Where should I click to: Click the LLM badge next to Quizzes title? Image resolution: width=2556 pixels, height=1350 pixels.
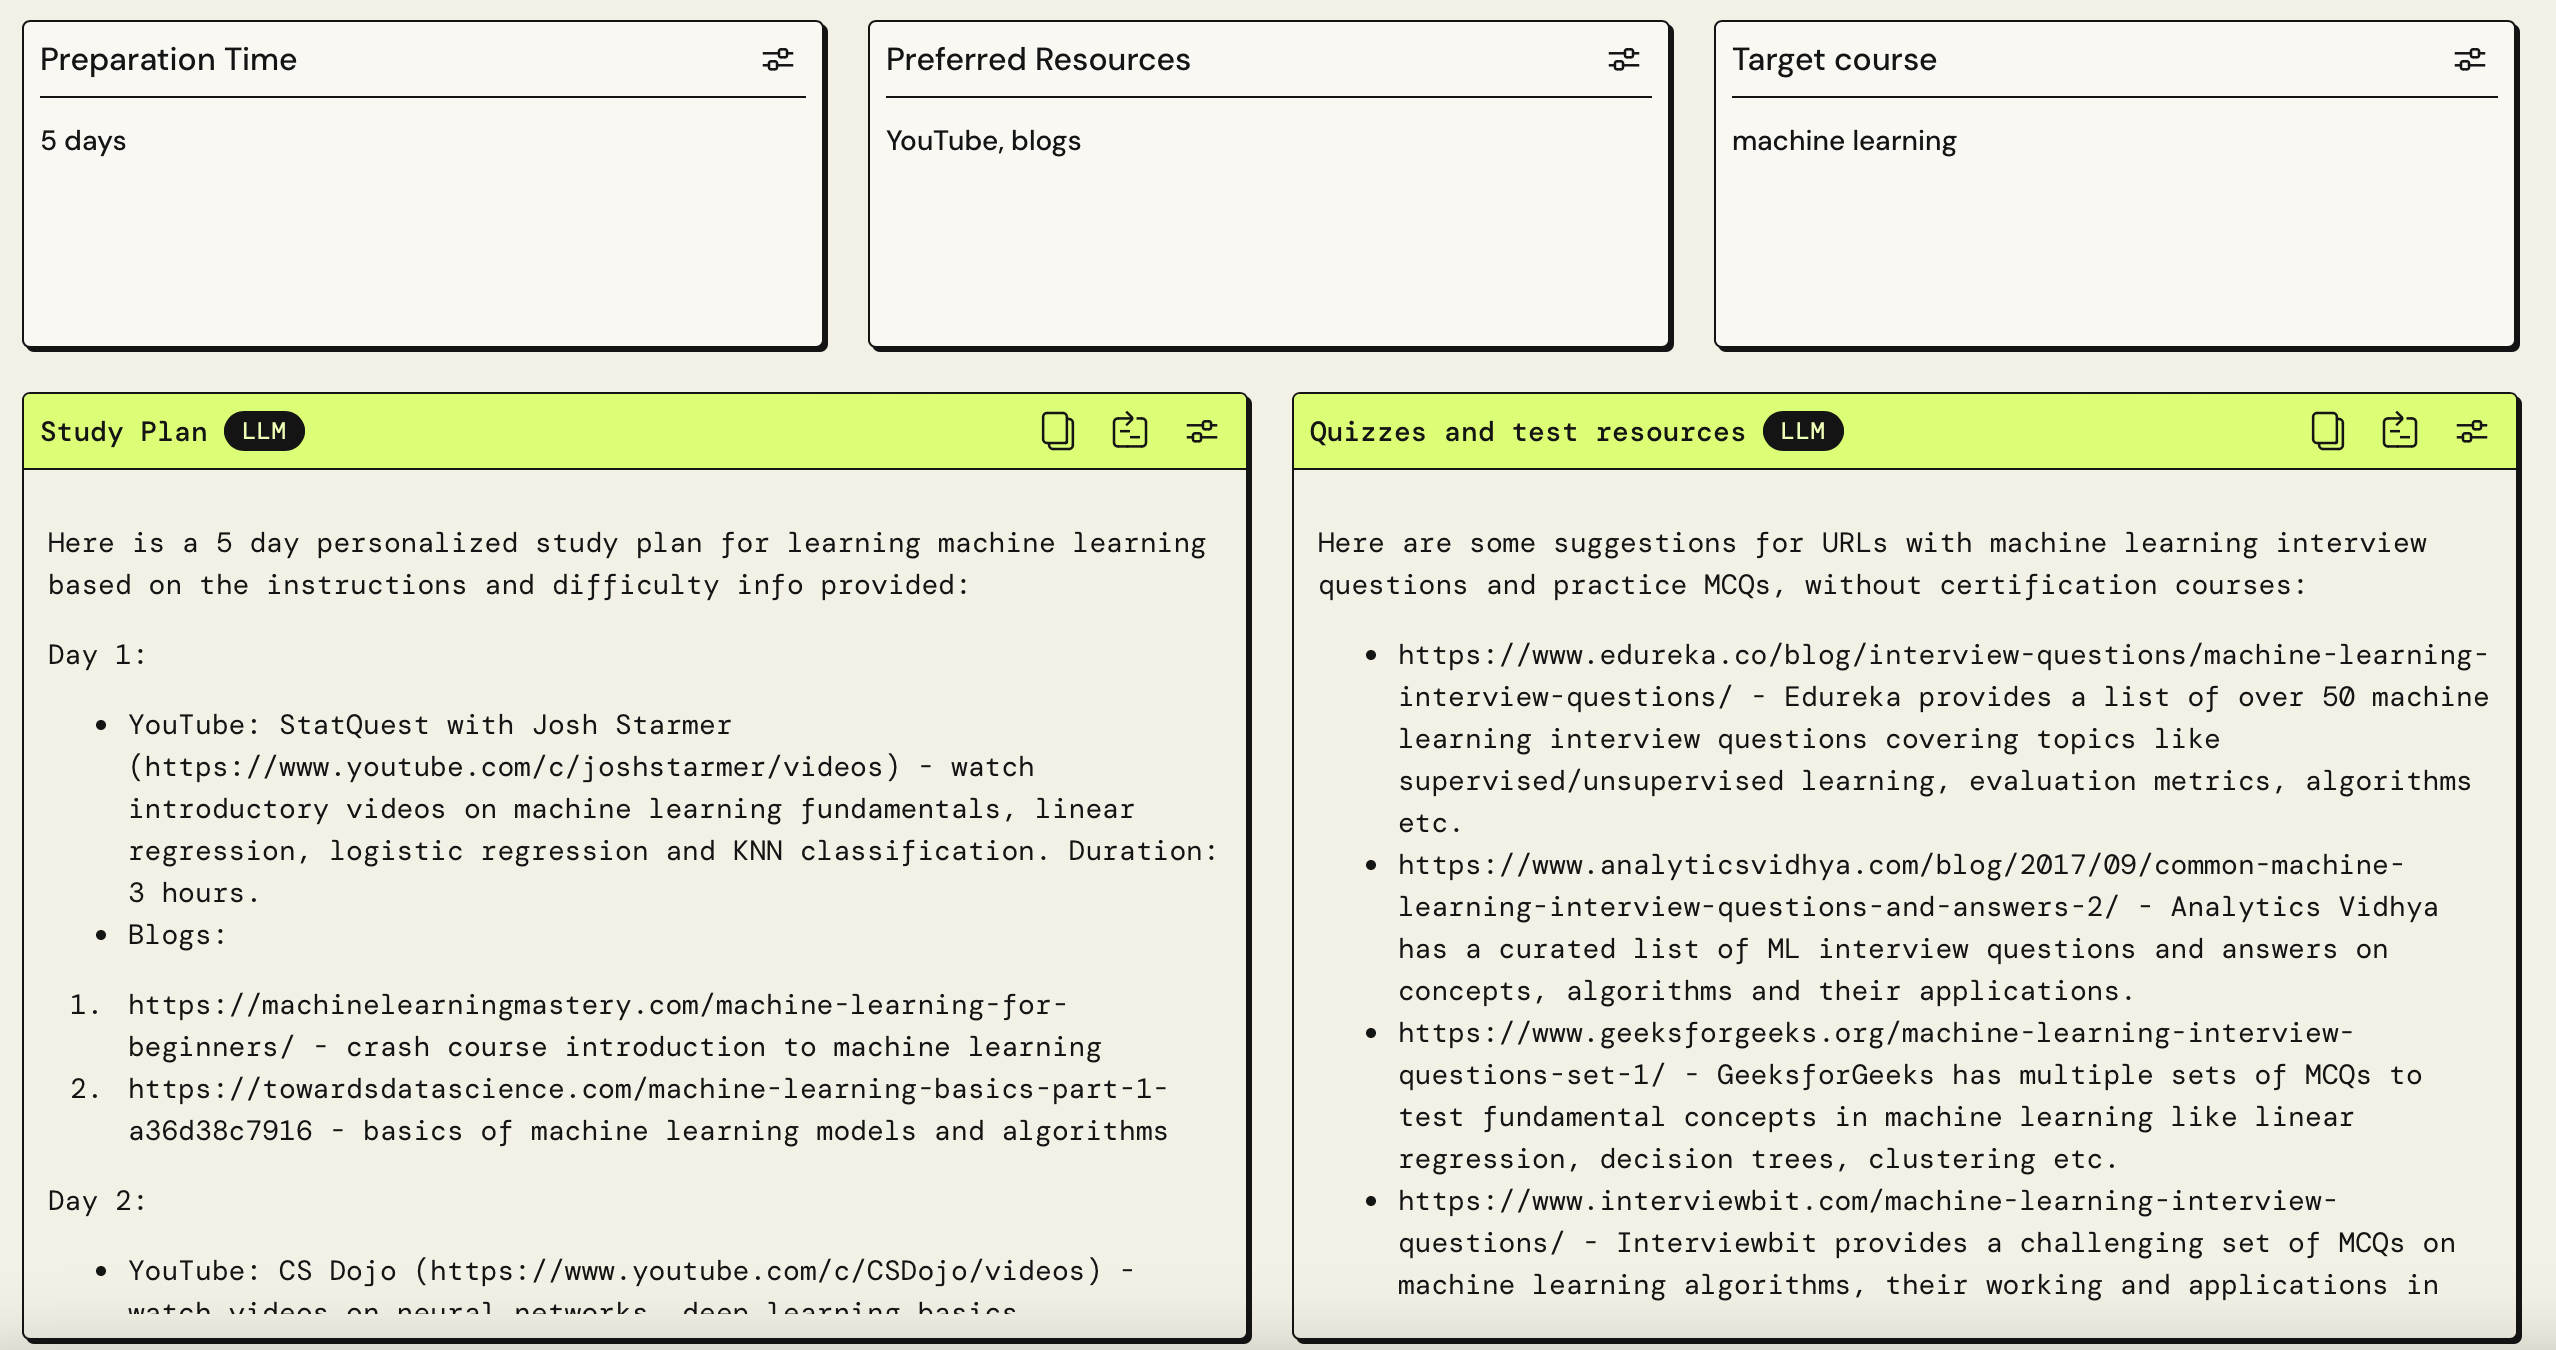coord(1802,431)
